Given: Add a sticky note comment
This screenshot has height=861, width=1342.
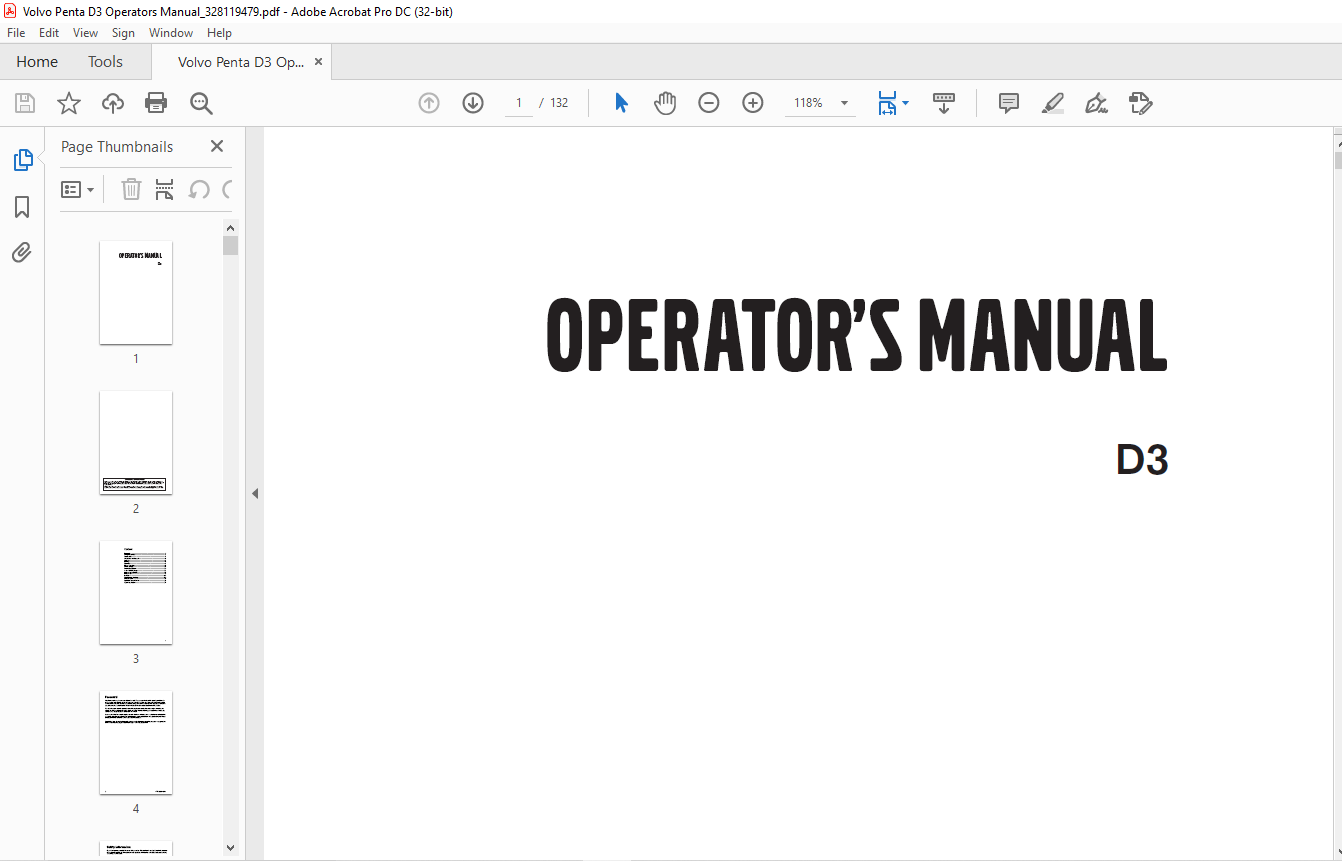Looking at the screenshot, I should [x=1009, y=103].
